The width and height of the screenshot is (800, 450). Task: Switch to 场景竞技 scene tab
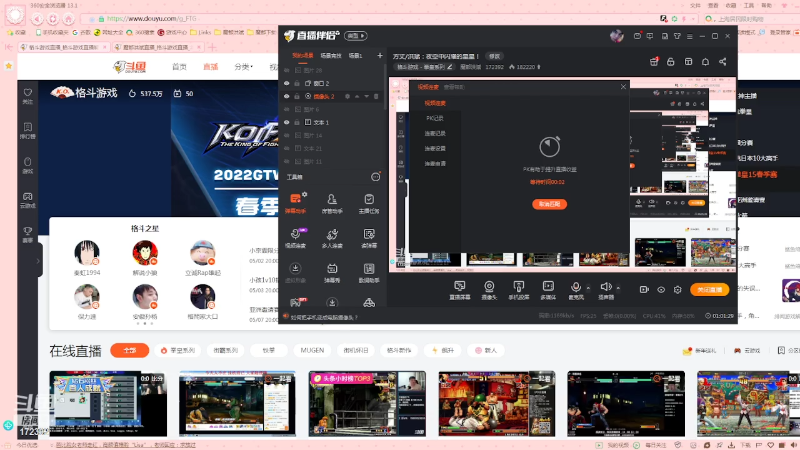[x=331, y=55]
